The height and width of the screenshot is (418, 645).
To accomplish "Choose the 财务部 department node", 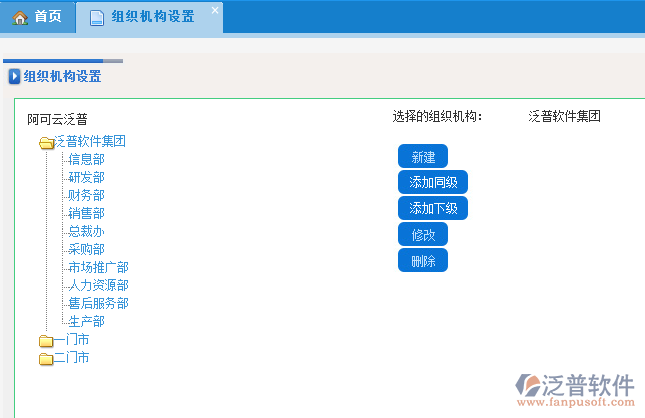I will coord(86,196).
